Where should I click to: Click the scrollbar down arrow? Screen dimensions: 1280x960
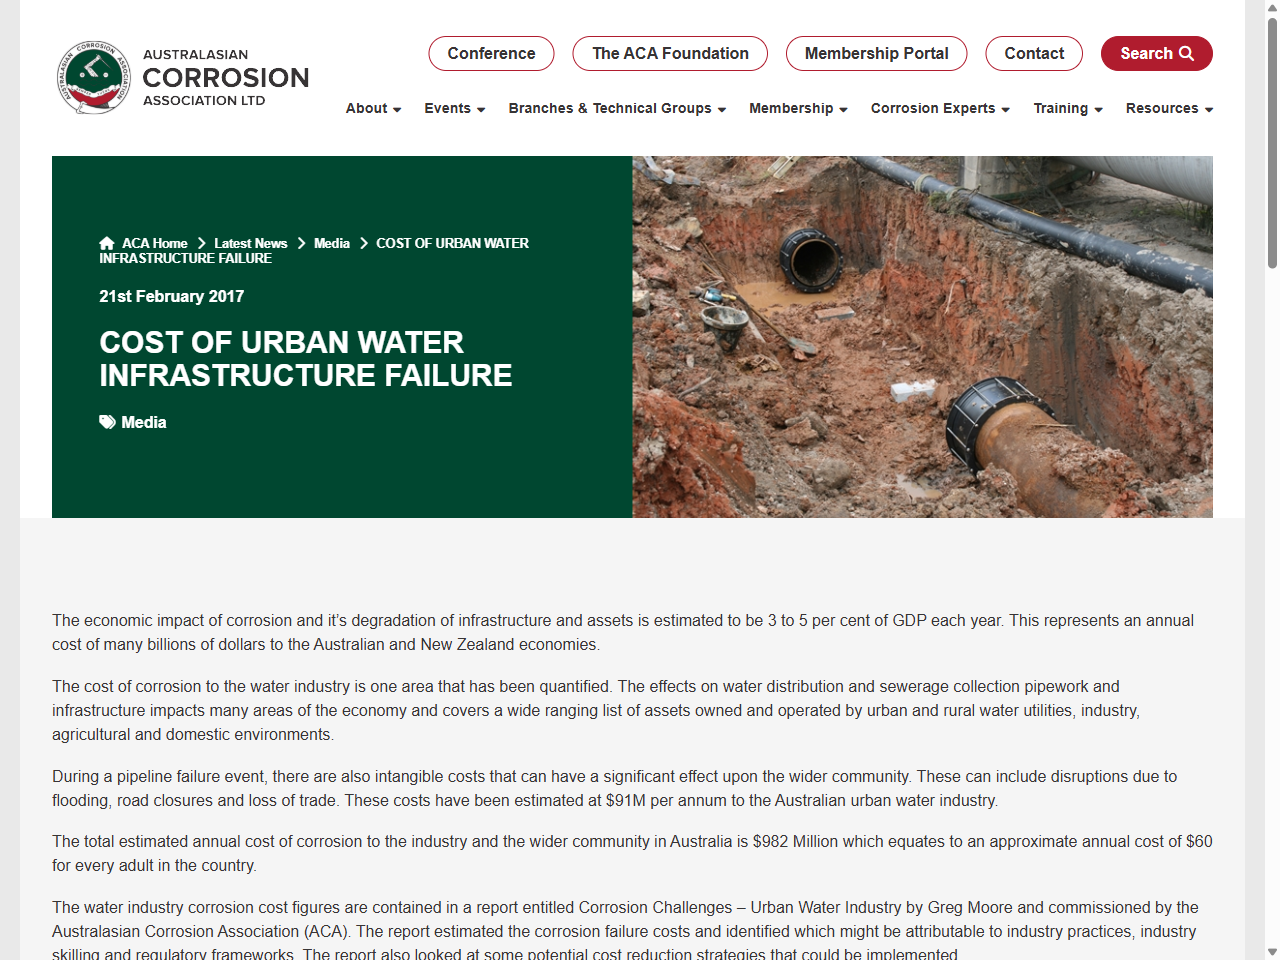[1272, 951]
